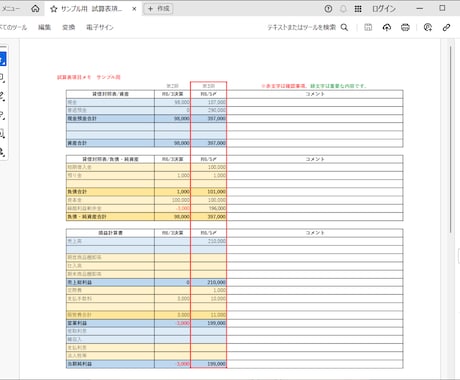Click the save file icon
This screenshot has height=380, width=460.
coord(368,27)
